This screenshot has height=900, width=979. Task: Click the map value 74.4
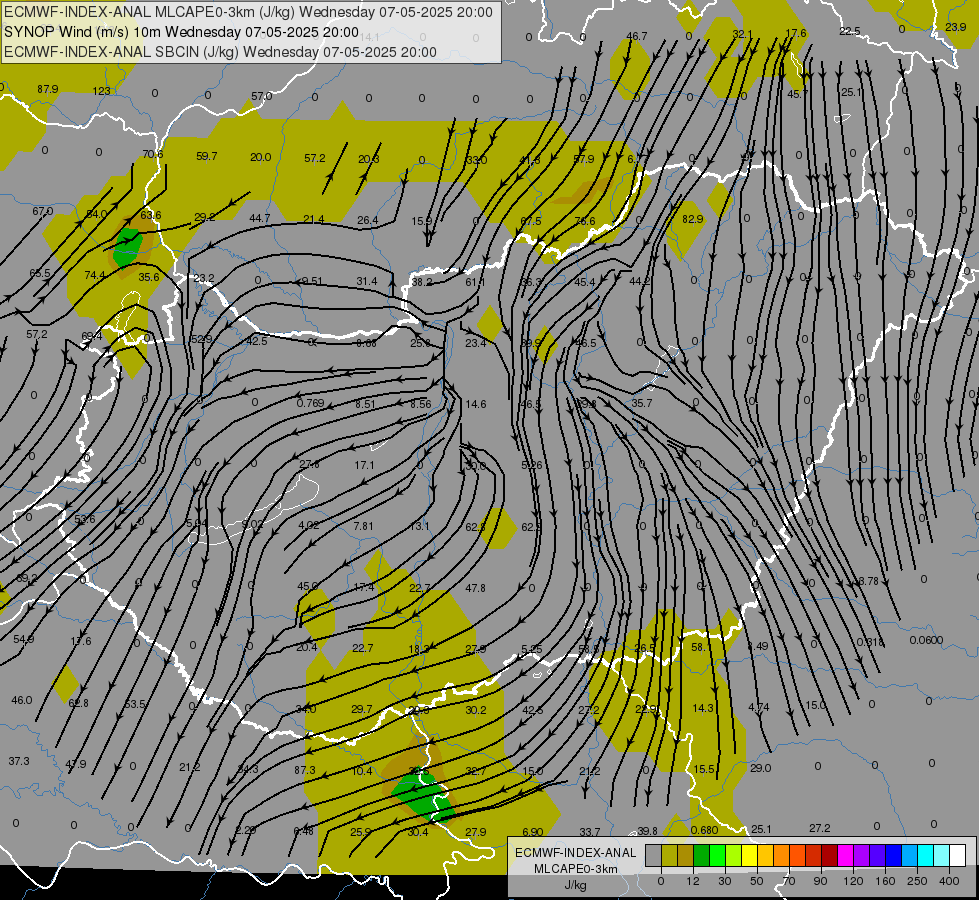tap(95, 275)
